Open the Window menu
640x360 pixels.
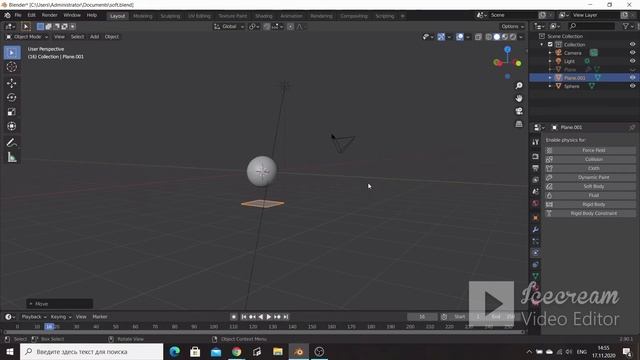pos(72,15)
